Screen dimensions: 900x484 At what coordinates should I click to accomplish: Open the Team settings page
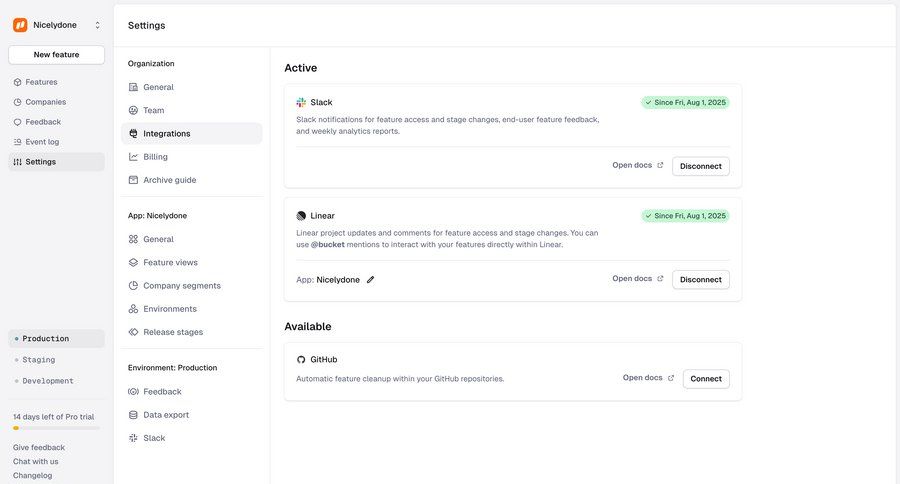(192, 110)
